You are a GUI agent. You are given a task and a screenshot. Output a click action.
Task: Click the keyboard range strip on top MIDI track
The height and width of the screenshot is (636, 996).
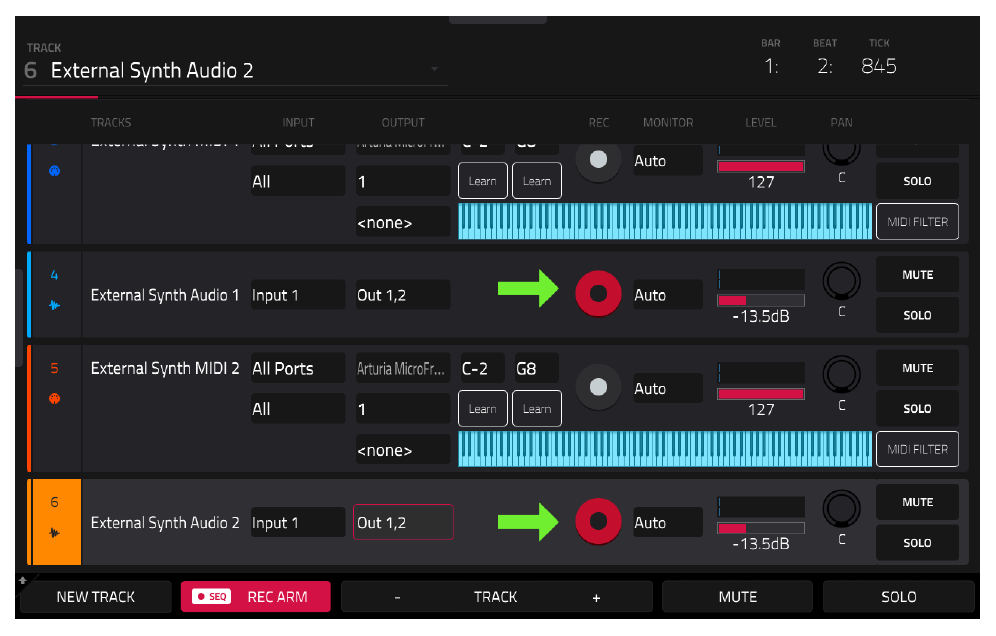665,222
